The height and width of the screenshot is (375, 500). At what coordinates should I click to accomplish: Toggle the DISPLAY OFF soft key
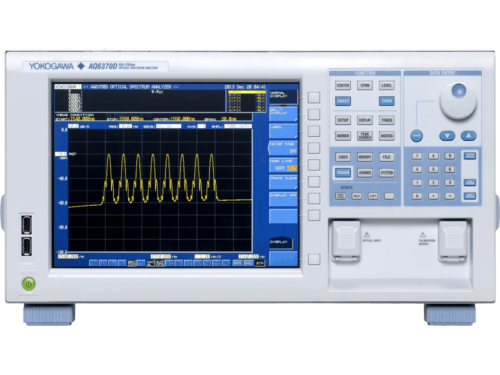(283, 199)
